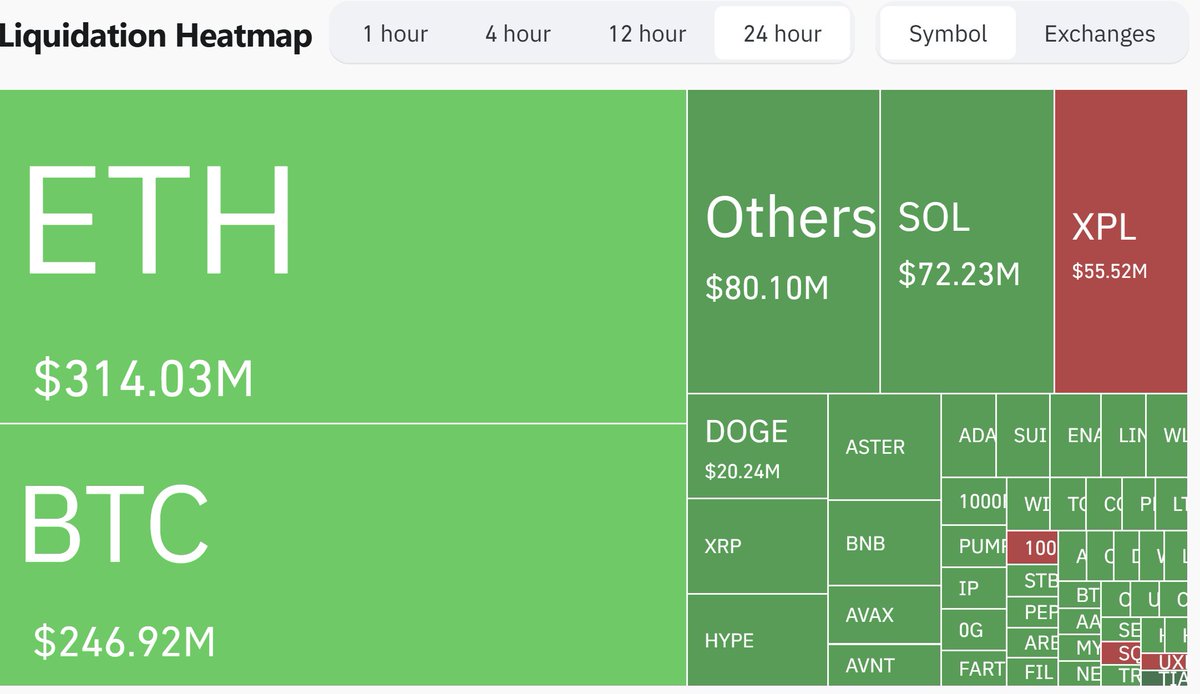Select the red UX tile

(1164, 662)
